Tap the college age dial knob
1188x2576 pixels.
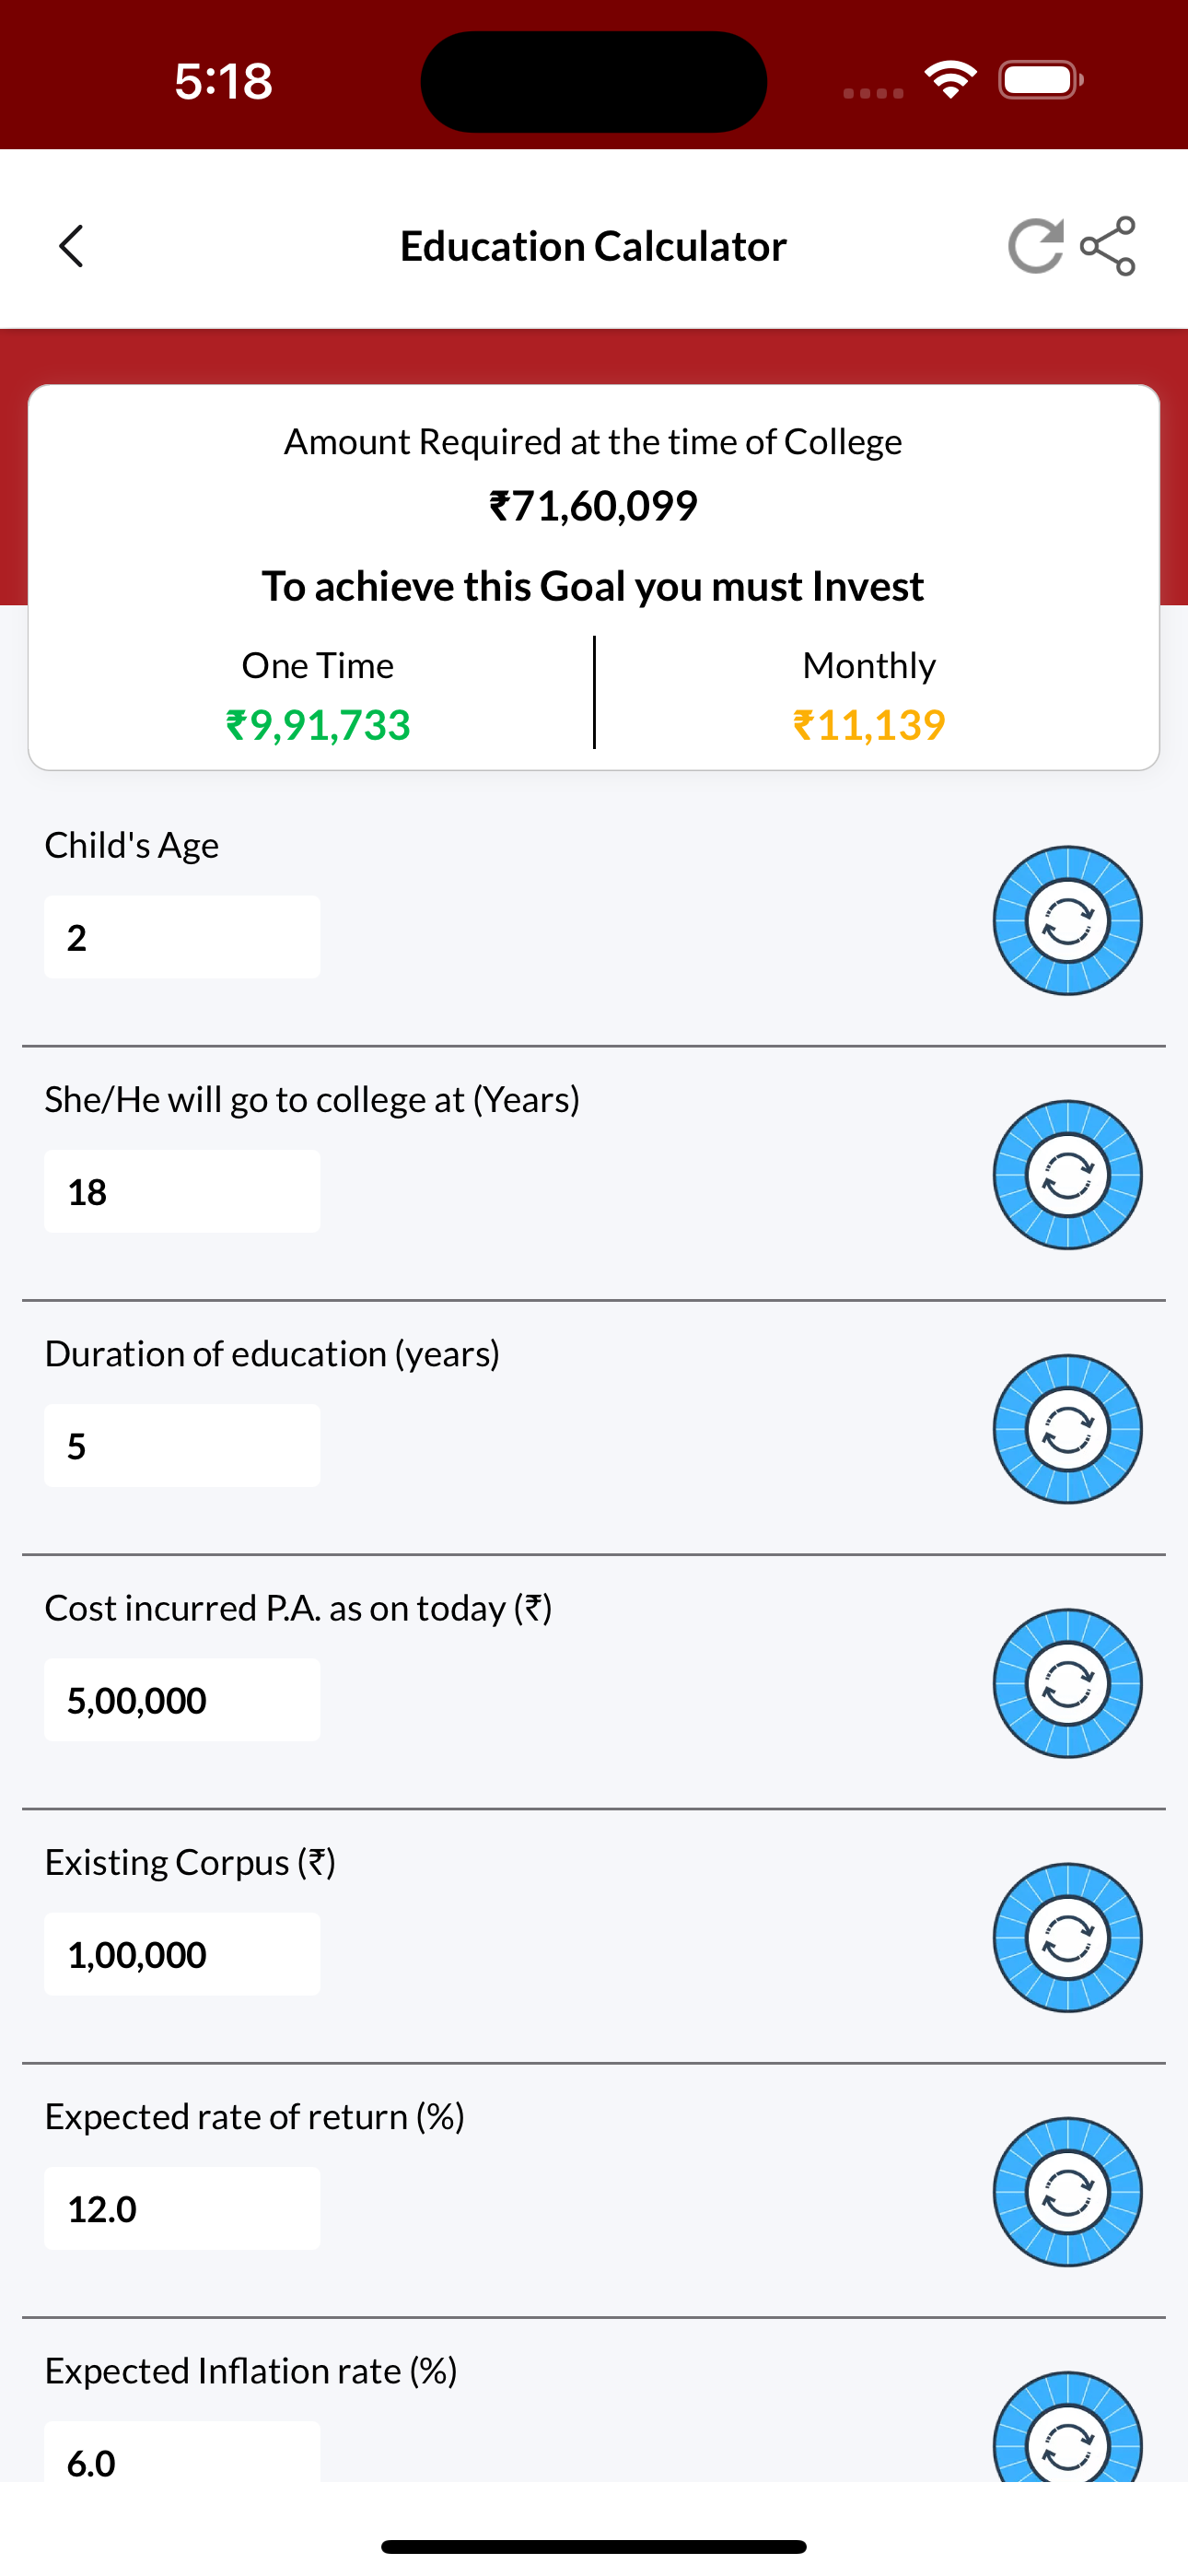[1068, 1175]
